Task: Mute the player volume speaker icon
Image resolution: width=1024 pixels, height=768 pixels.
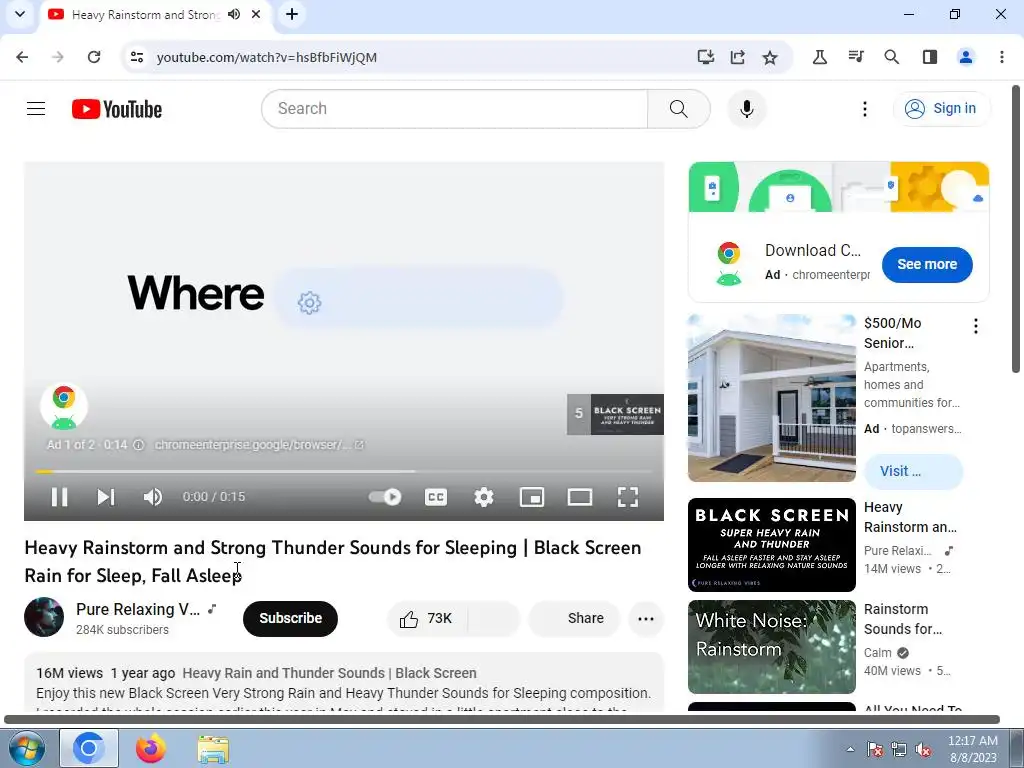Action: point(152,497)
